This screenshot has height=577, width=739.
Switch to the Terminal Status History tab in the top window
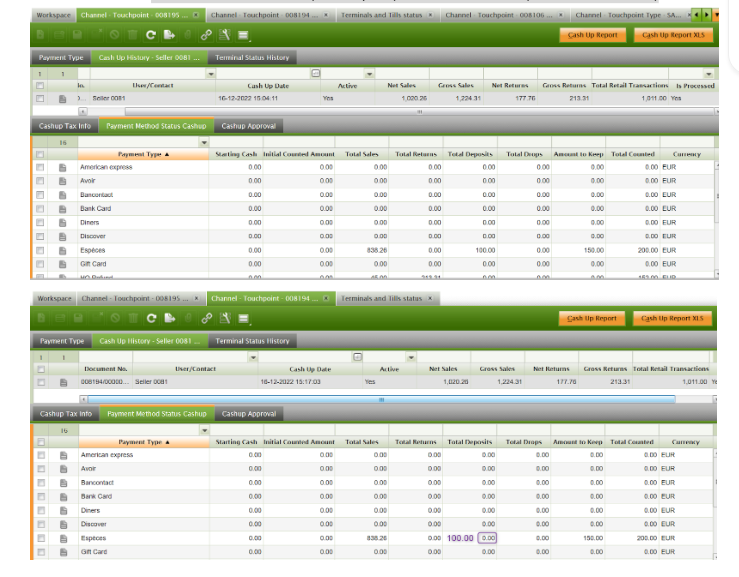[x=252, y=58]
